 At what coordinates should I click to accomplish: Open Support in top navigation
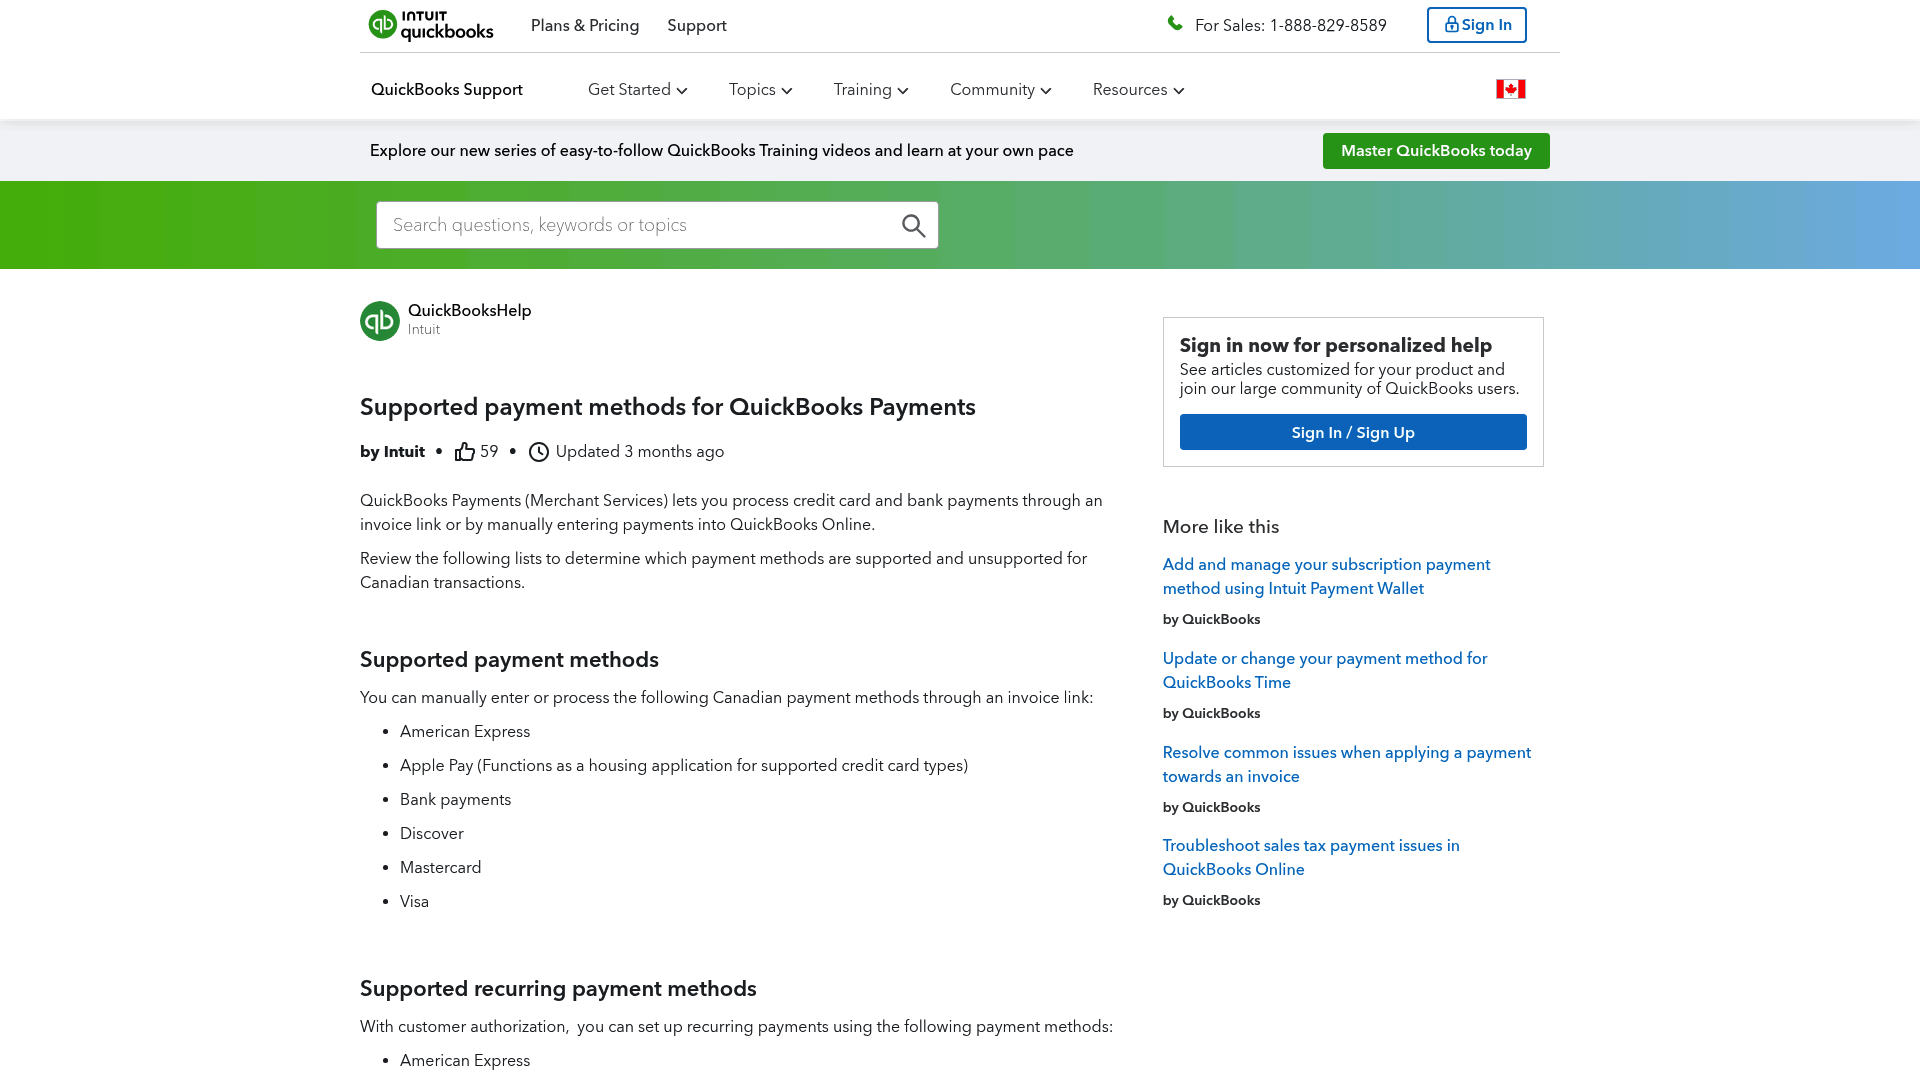click(697, 26)
